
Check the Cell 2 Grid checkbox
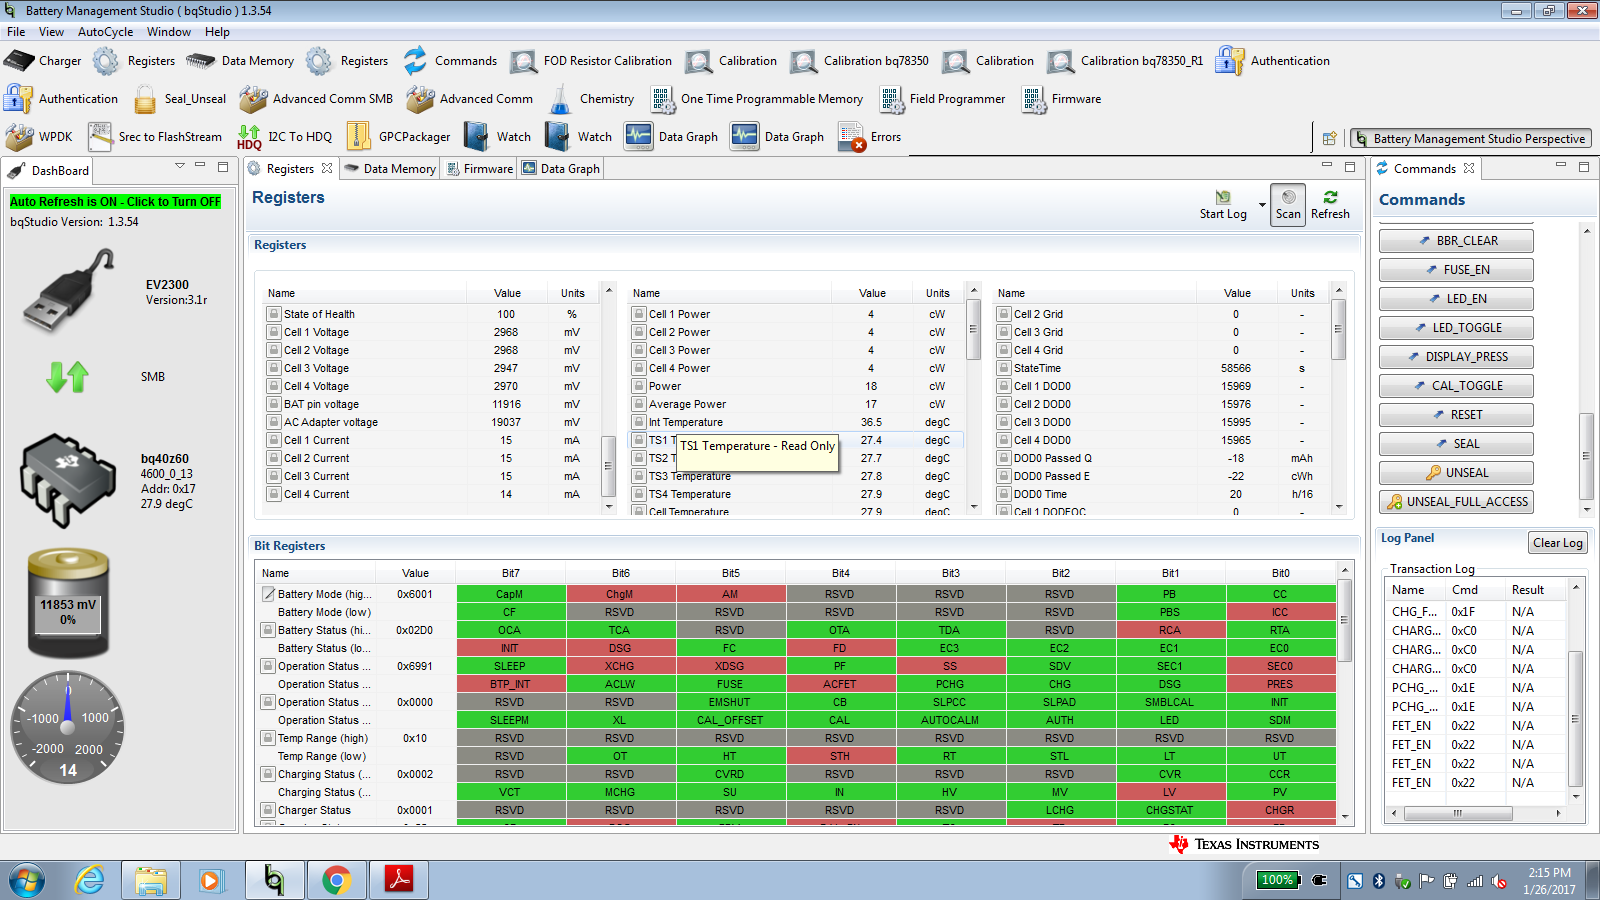point(1004,314)
